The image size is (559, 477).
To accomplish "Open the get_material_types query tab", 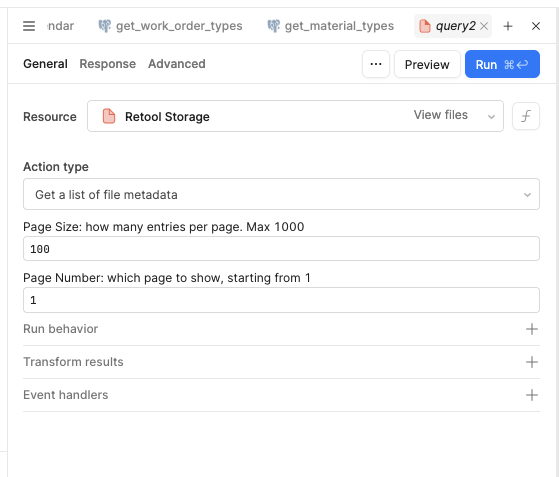I will [x=330, y=26].
